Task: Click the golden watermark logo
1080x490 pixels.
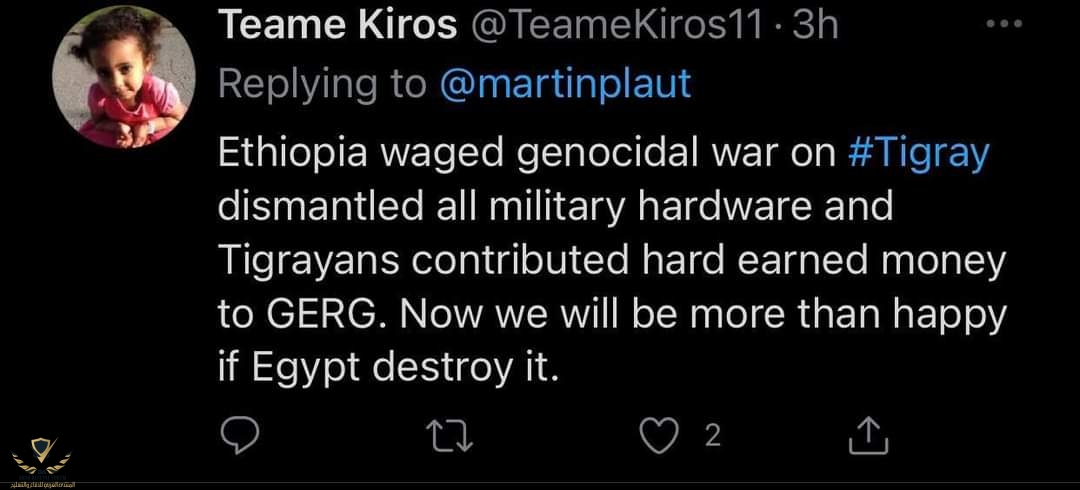Action: pyautogui.click(x=41, y=454)
